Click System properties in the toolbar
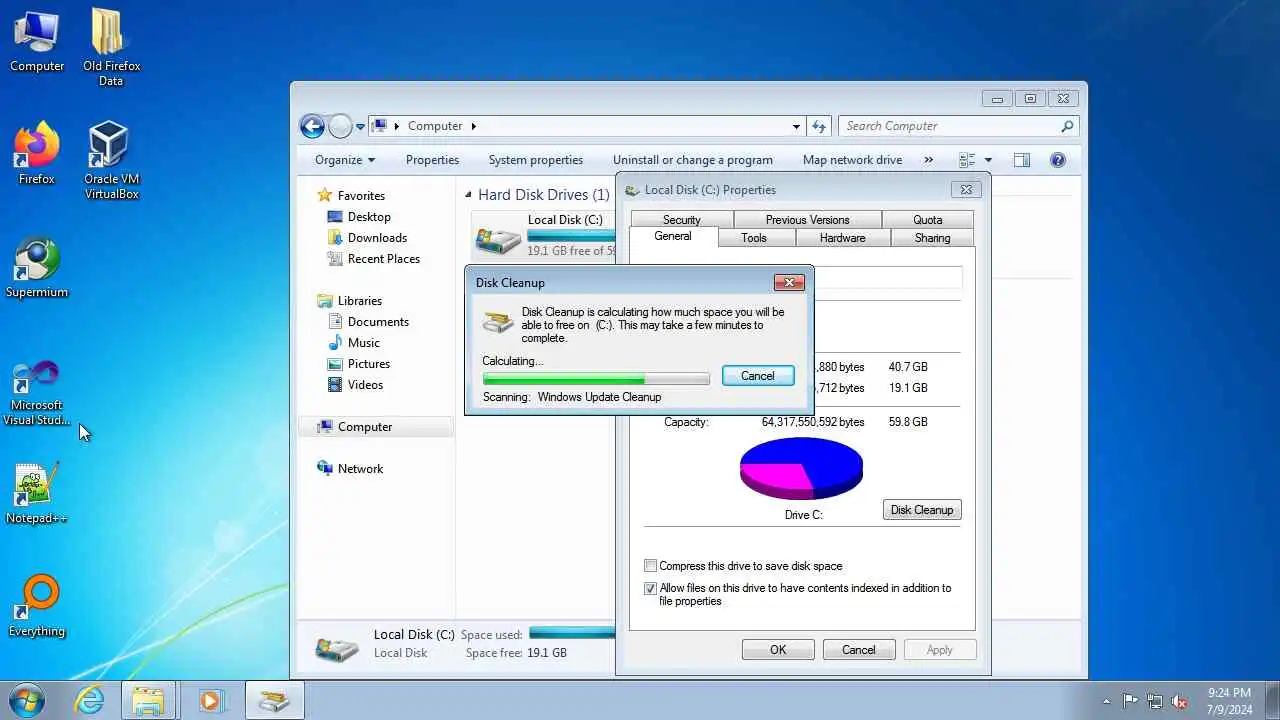The image size is (1280, 720). [535, 160]
